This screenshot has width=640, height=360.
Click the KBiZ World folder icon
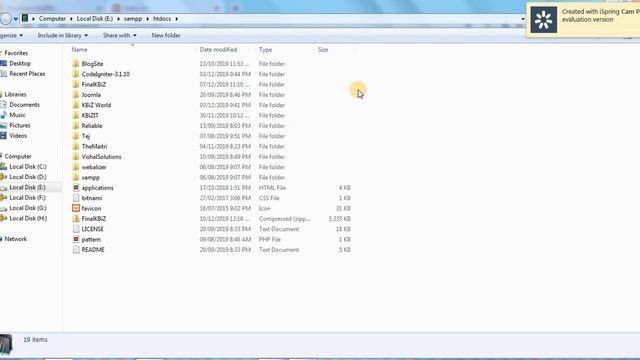(76, 105)
